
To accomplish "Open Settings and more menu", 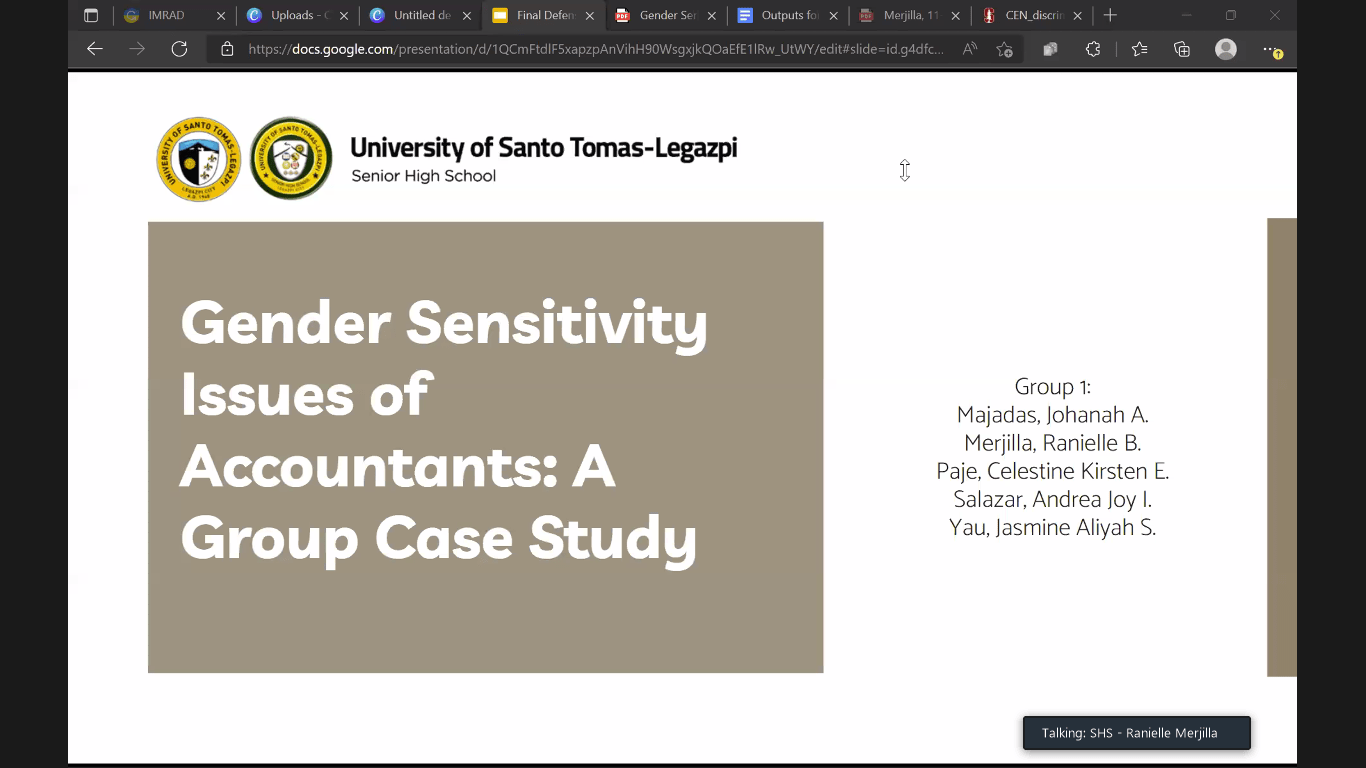I will (1271, 49).
